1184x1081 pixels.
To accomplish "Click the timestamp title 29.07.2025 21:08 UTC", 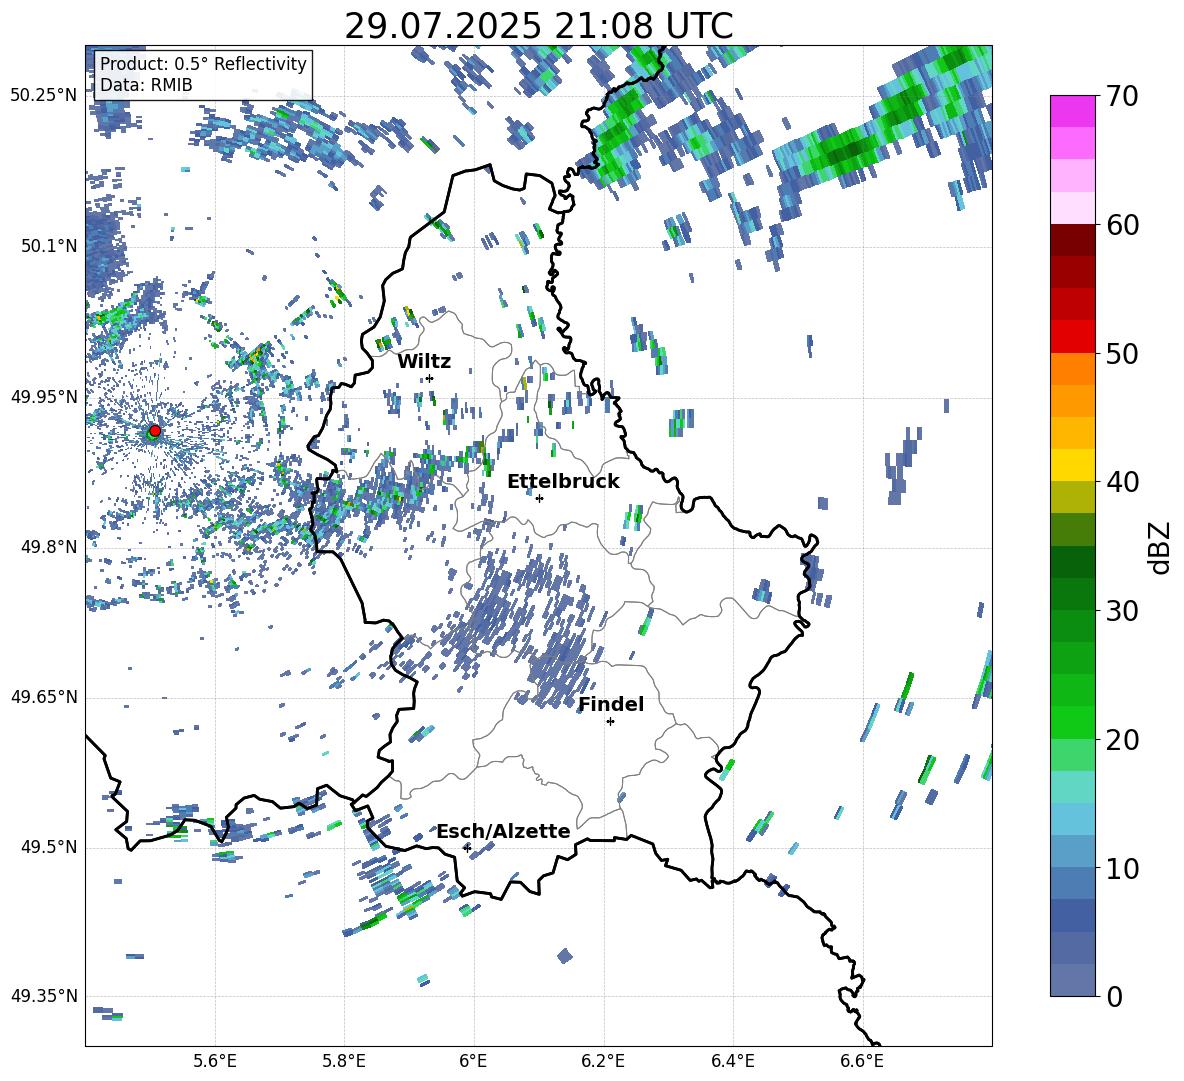I will 539,26.
